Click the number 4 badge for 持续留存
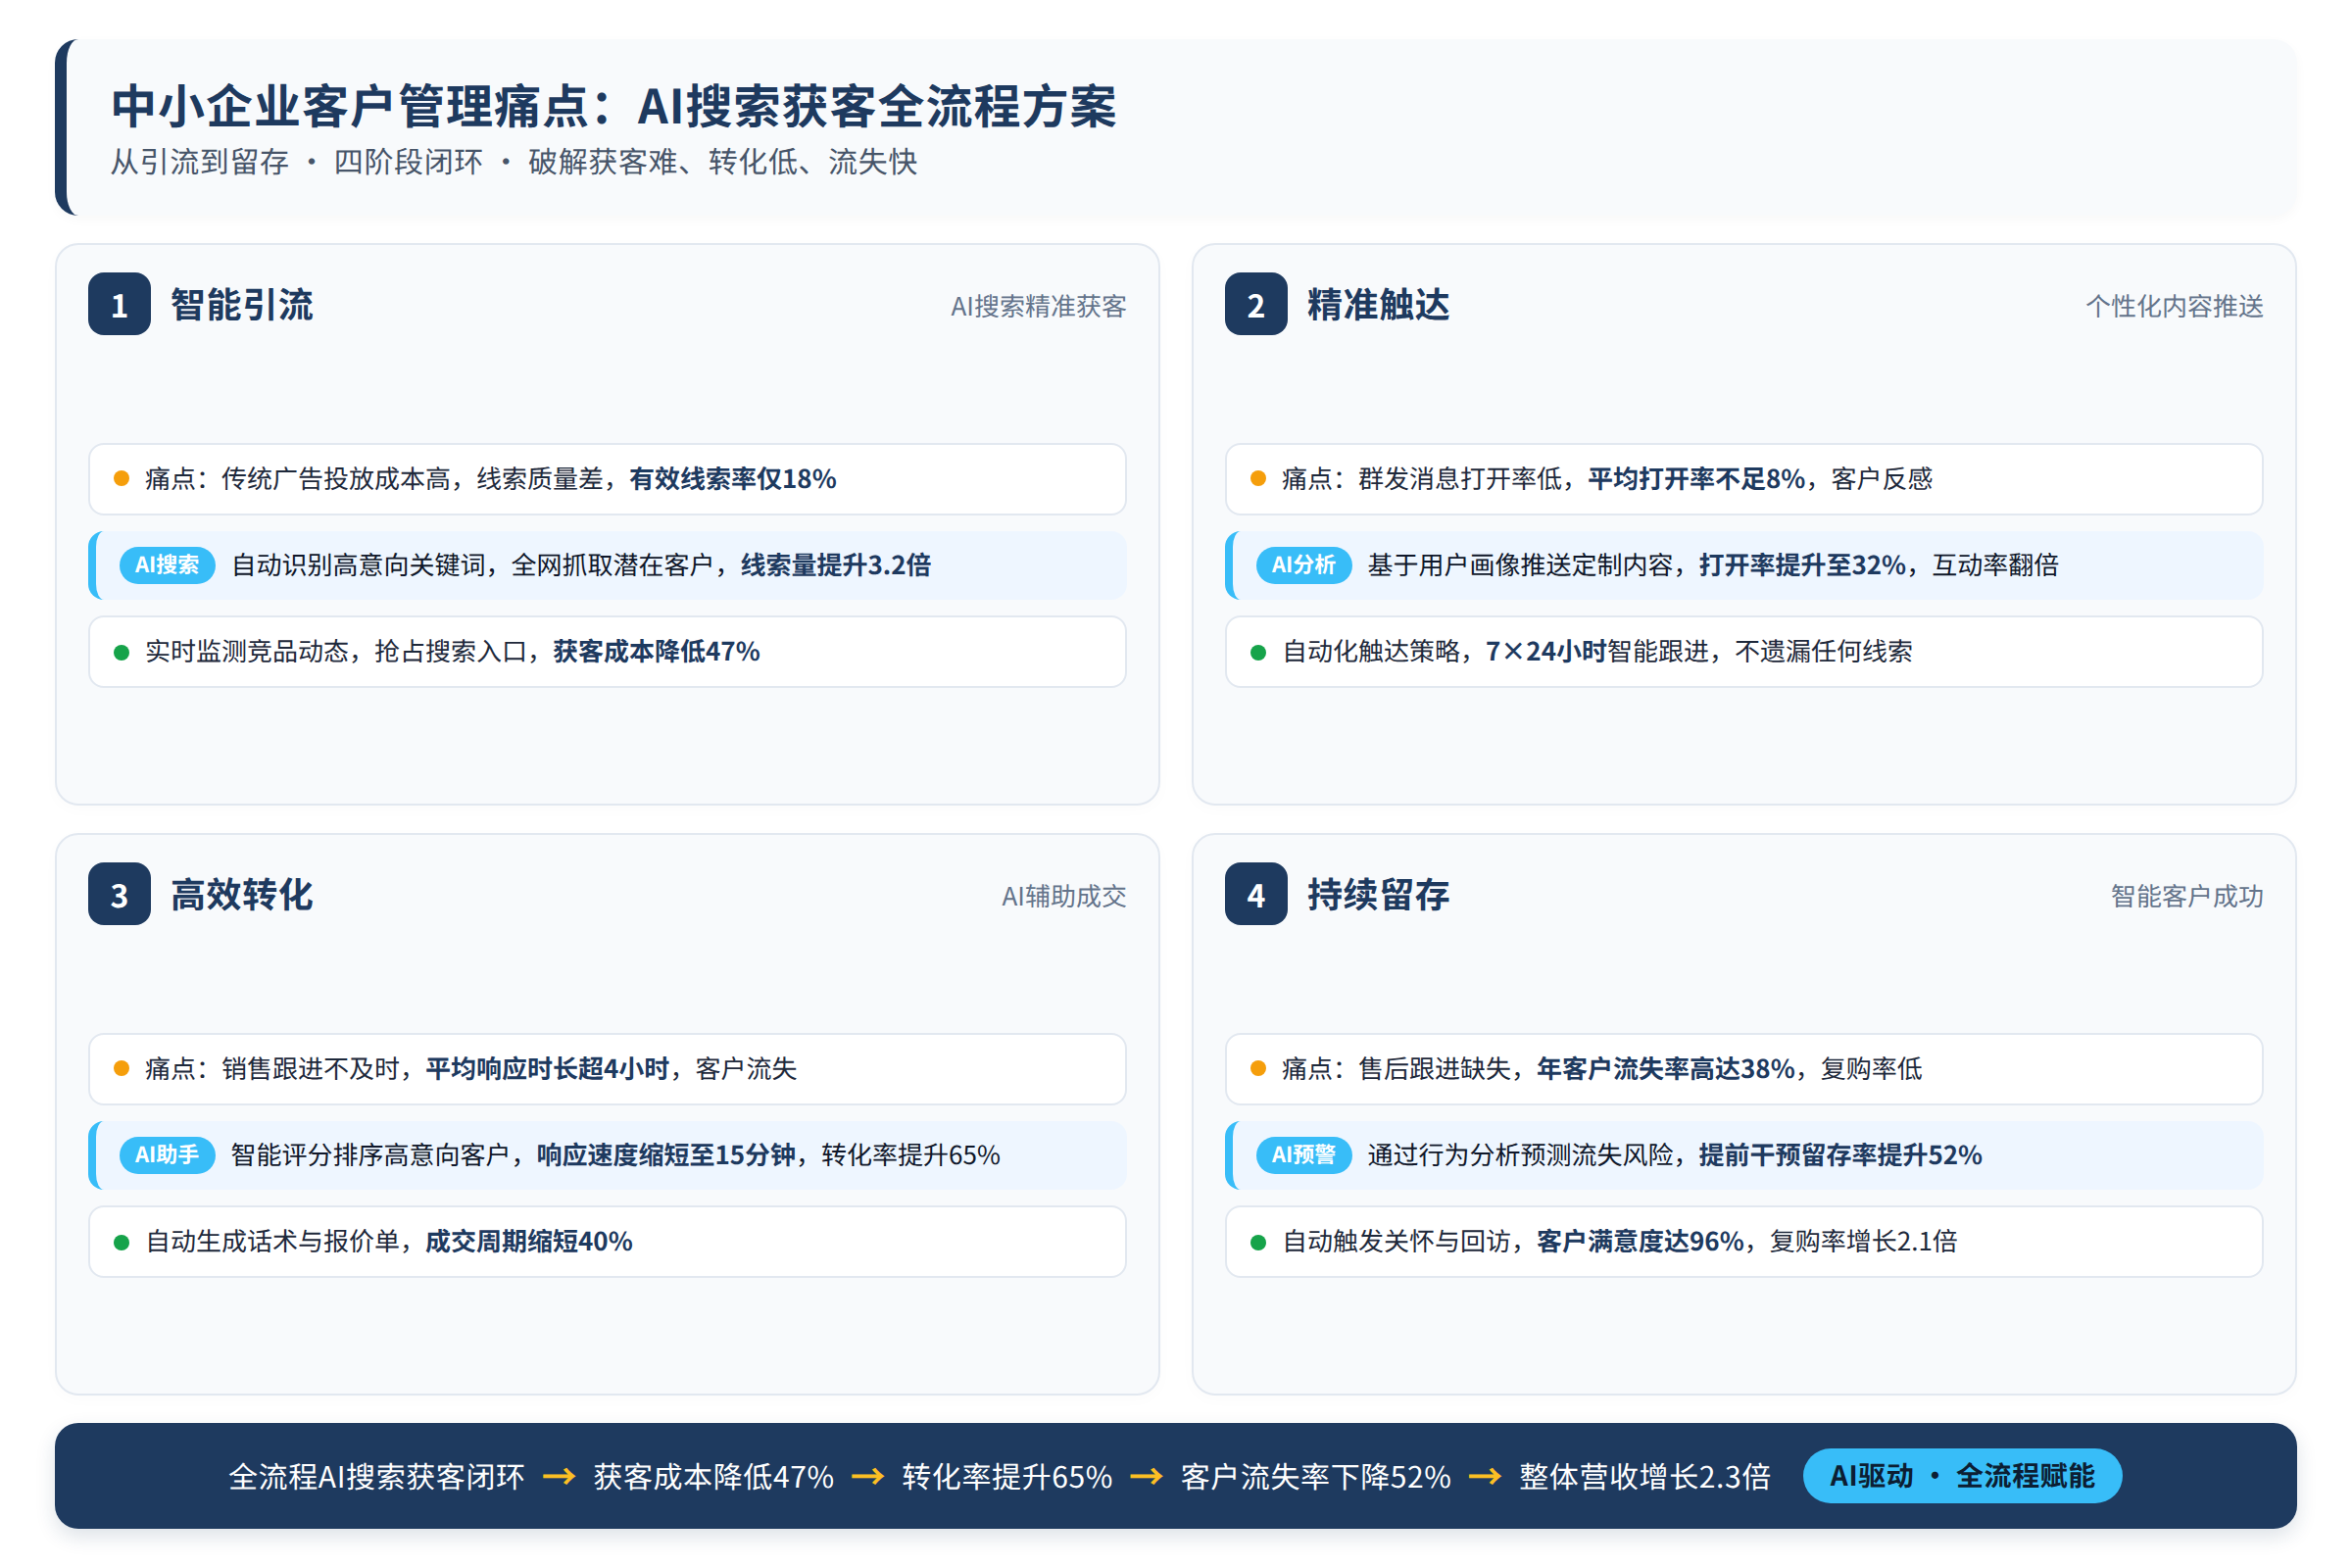The width and height of the screenshot is (2352, 1568). (x=1256, y=894)
